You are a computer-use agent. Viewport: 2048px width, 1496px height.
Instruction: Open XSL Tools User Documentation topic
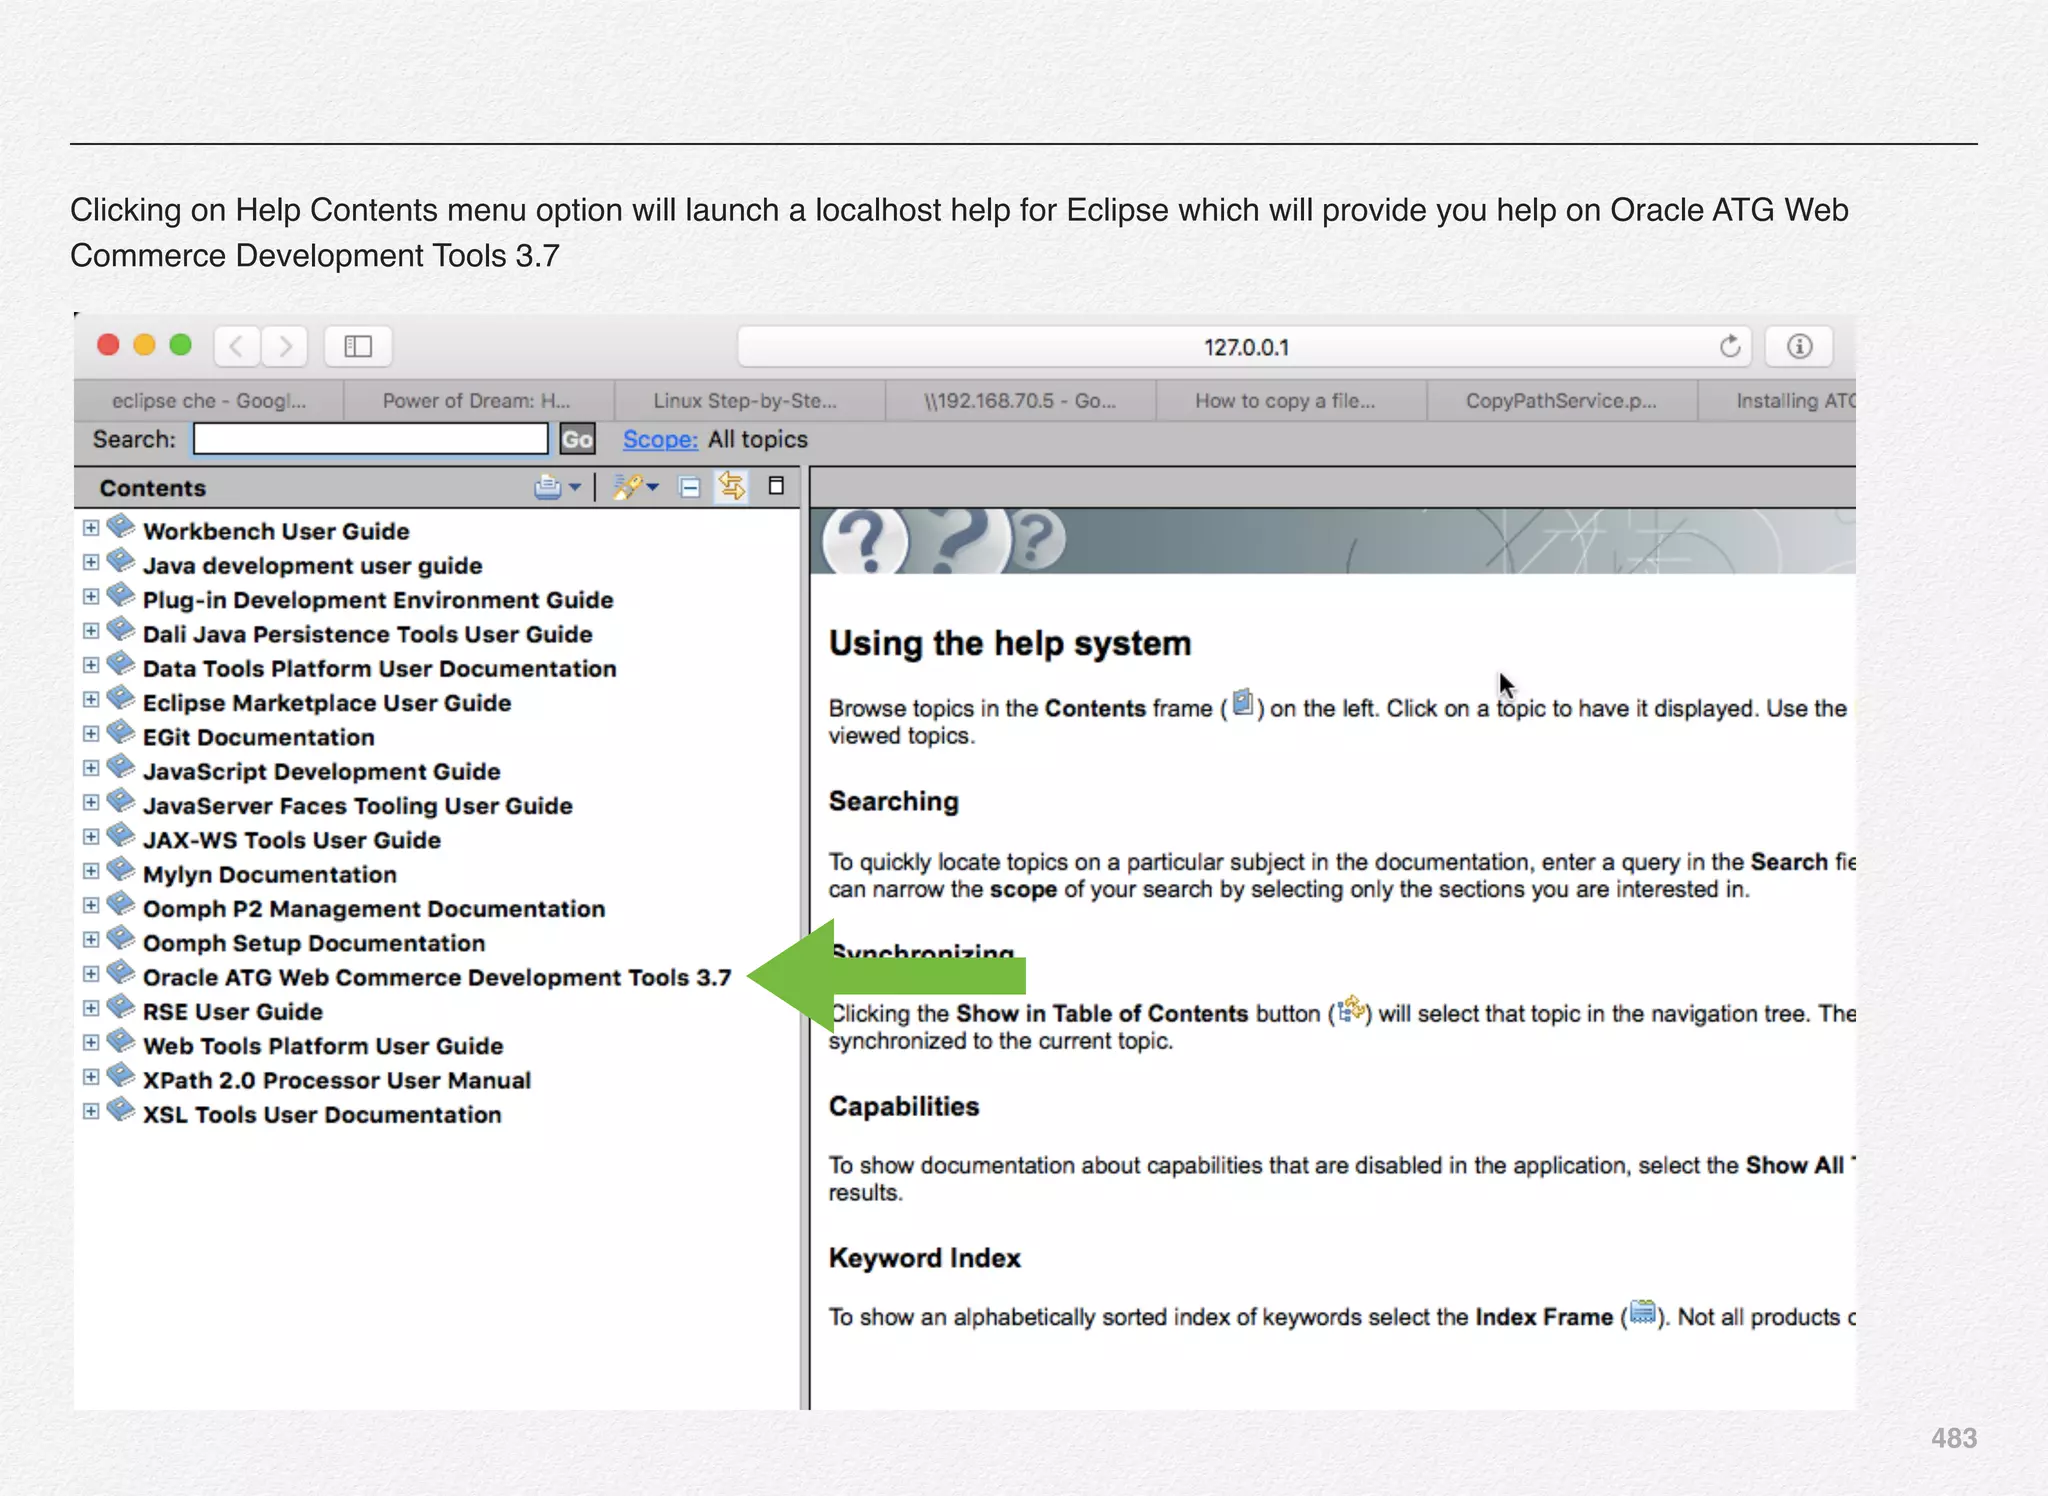pyautogui.click(x=322, y=1115)
